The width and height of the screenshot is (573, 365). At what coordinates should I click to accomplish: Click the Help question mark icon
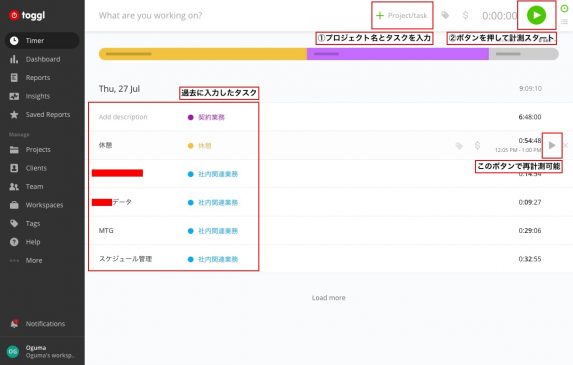(14, 242)
